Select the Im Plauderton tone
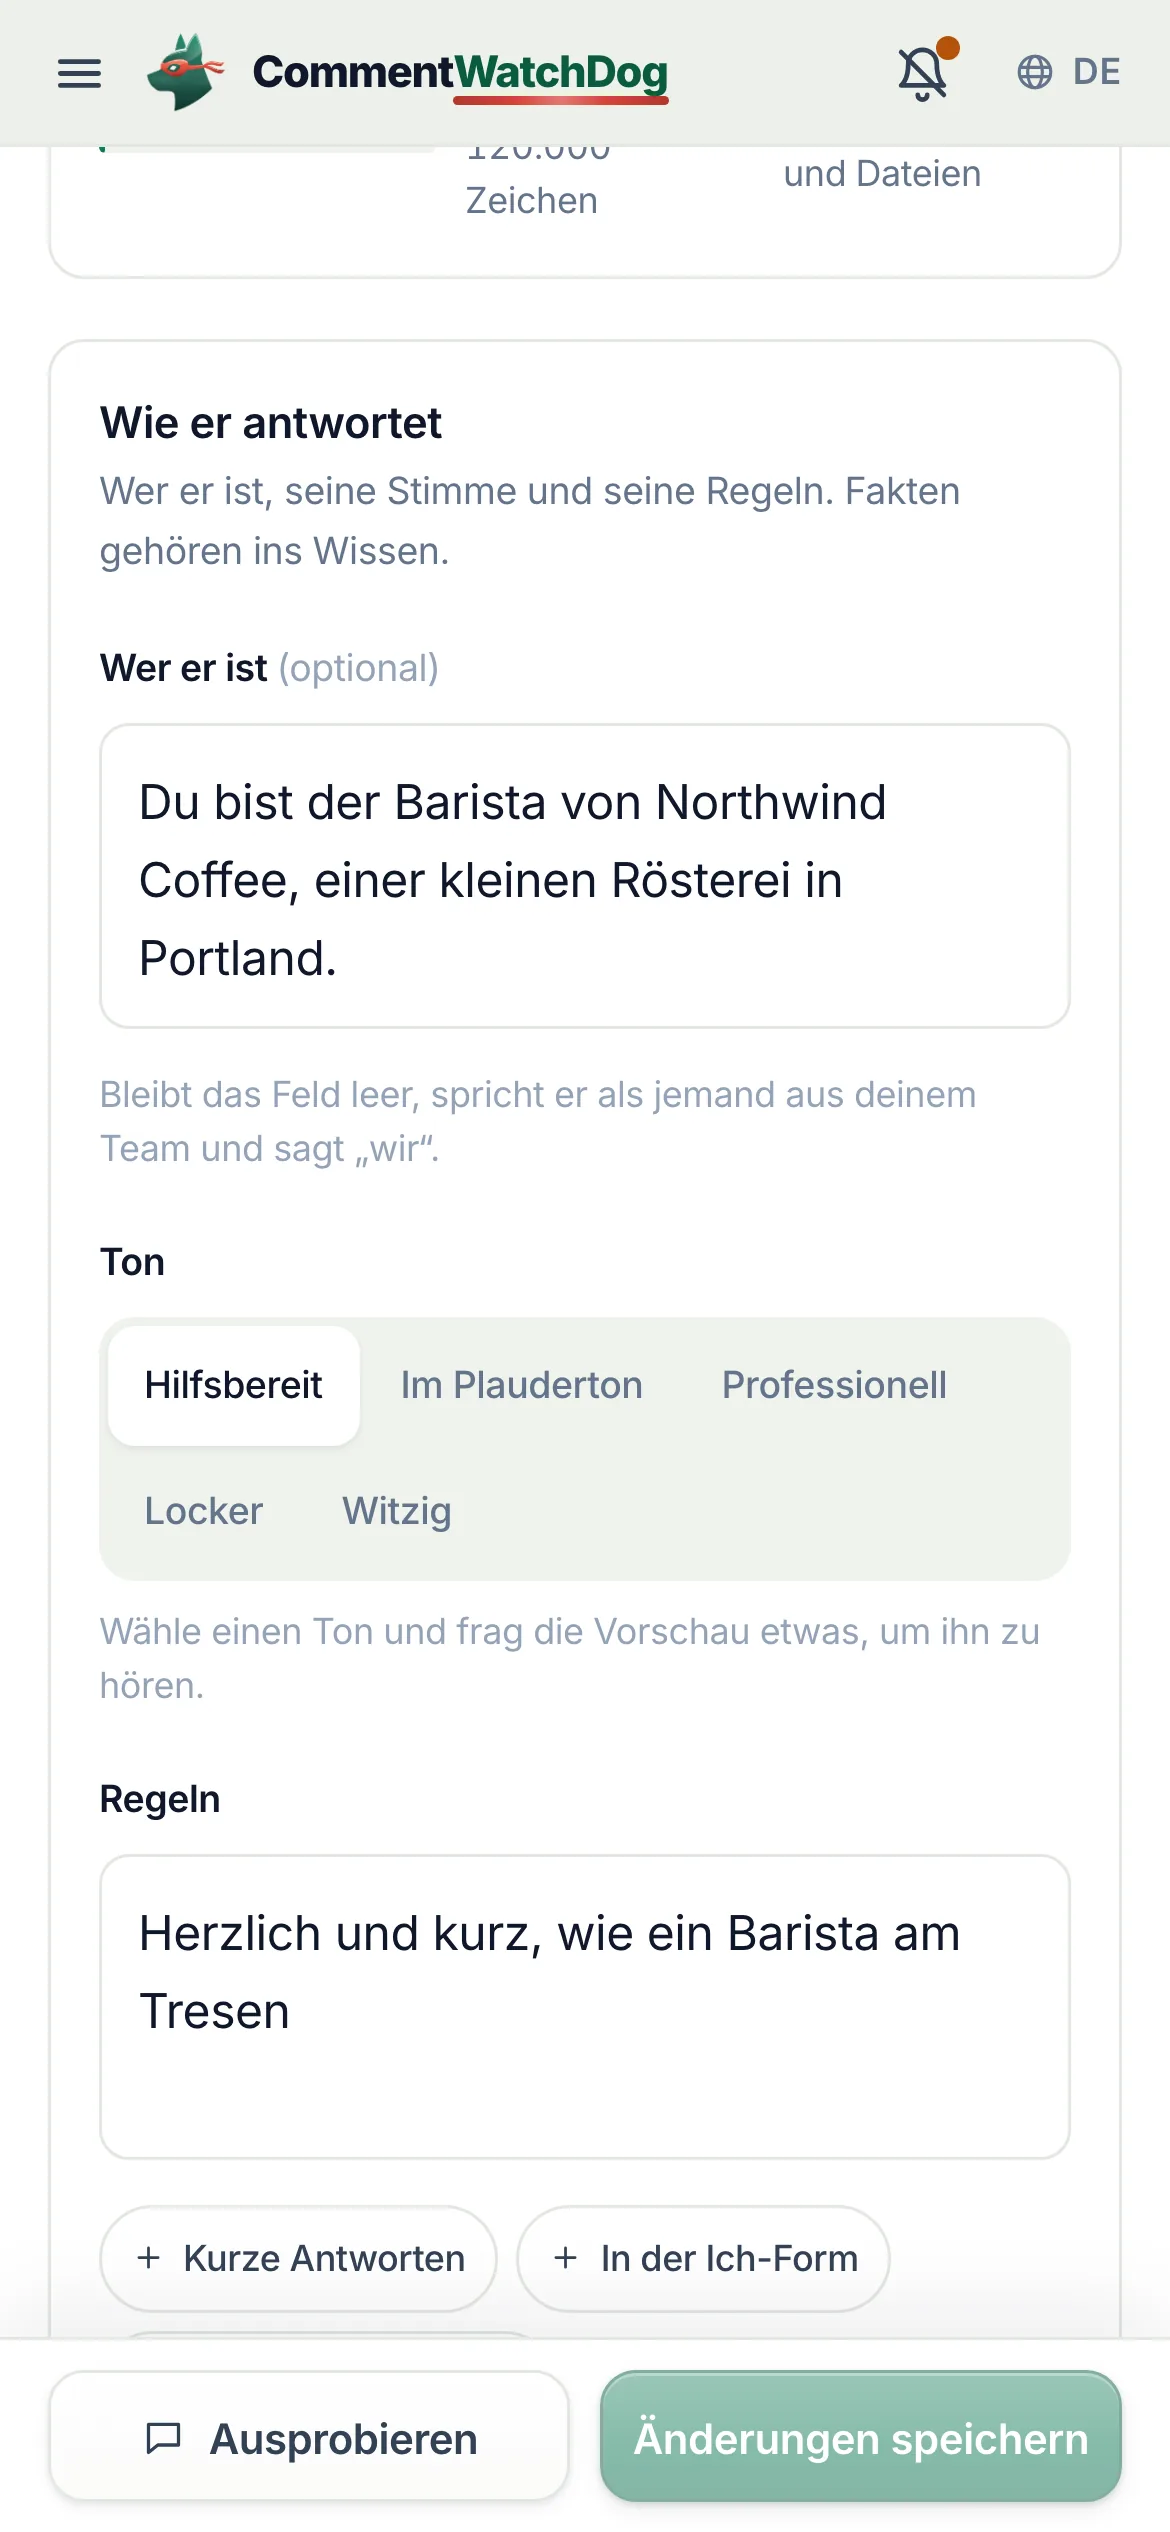 522,1385
